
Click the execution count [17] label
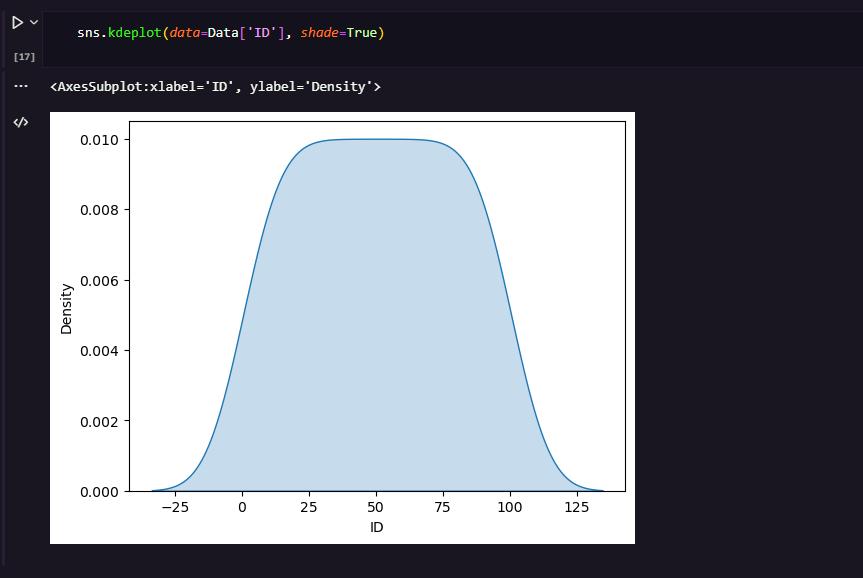coord(24,57)
